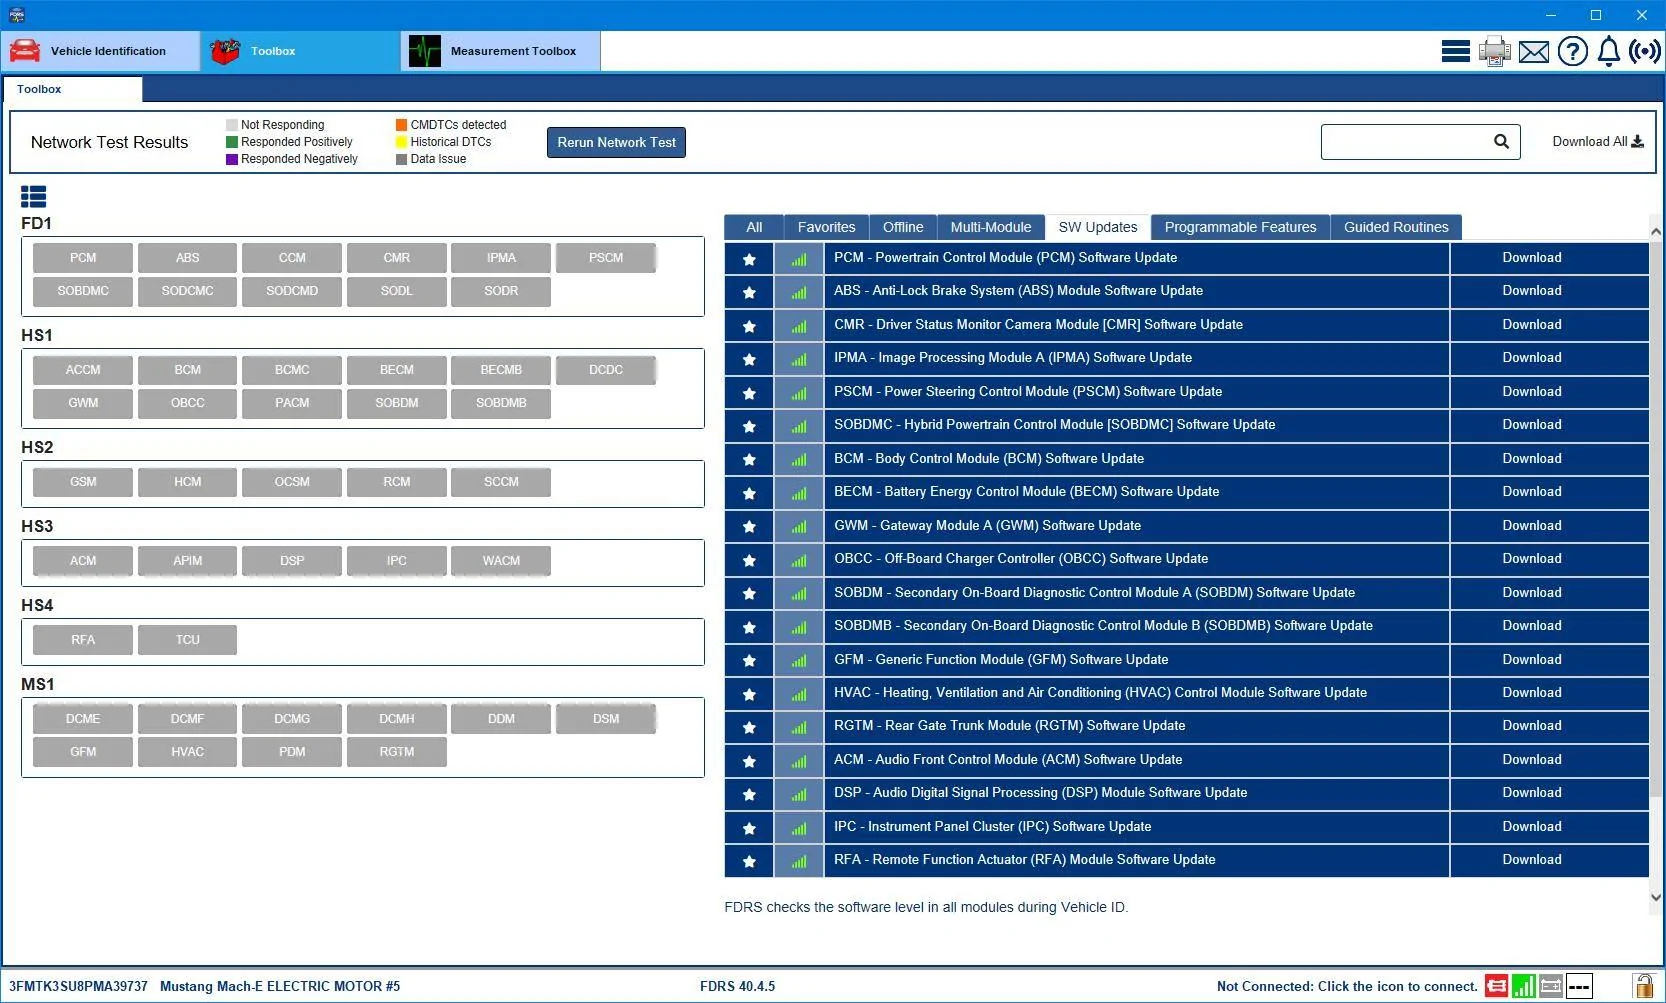Show the Favorites tab

point(827,227)
